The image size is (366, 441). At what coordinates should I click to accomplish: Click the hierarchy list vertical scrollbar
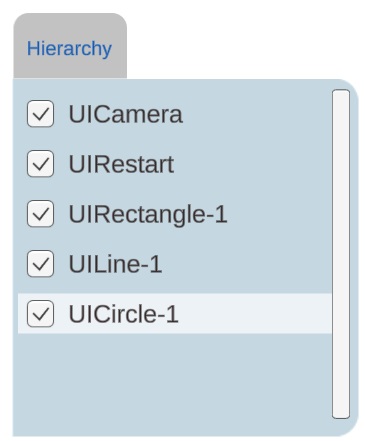pos(341,254)
